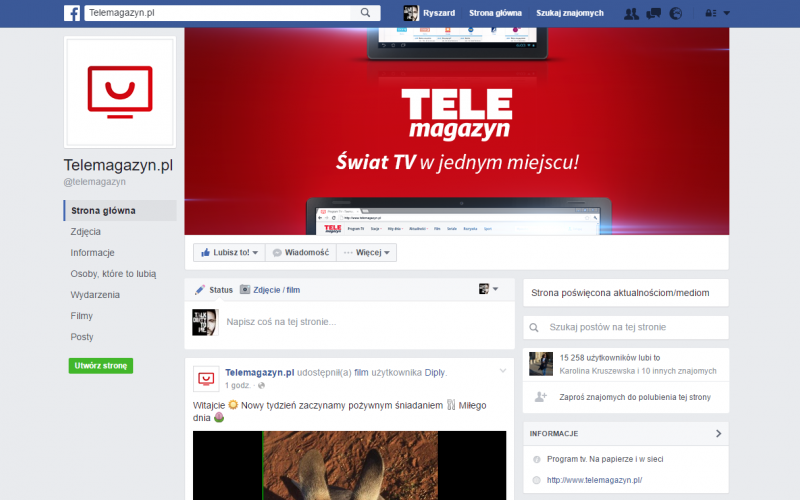Expand the INFORMACJE section arrow

point(718,434)
